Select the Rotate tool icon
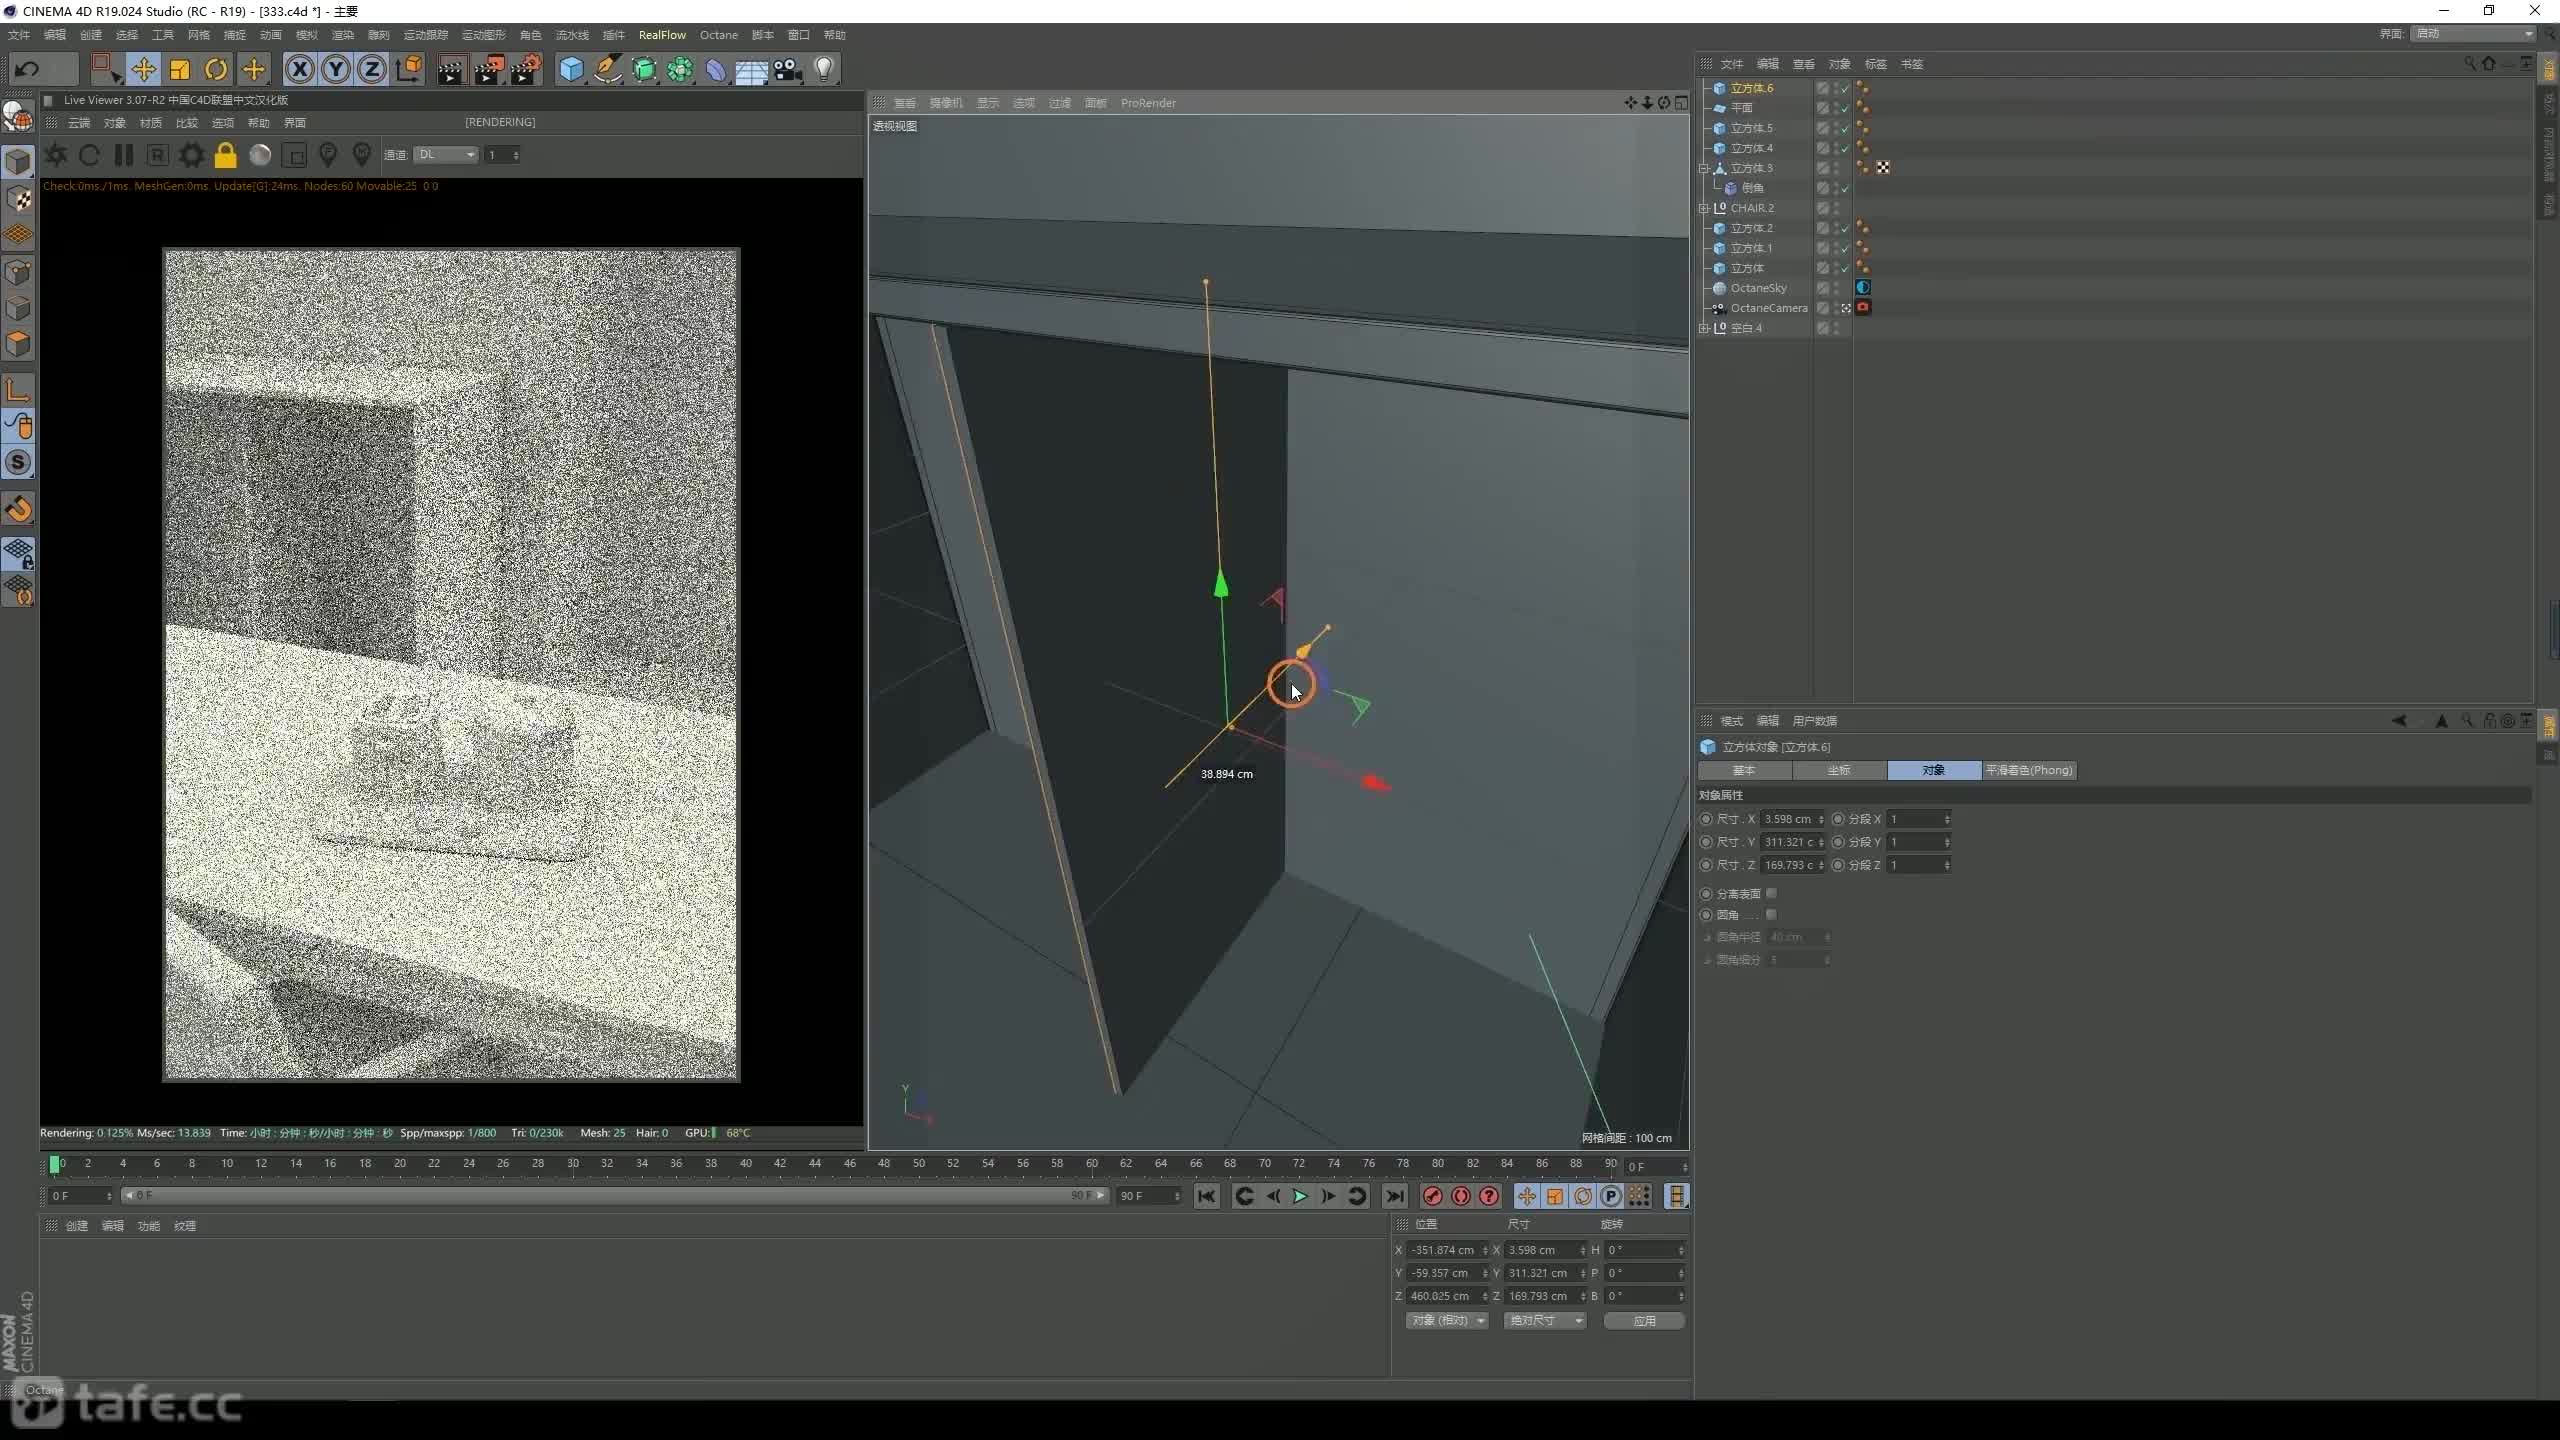This screenshot has width=2560, height=1440. [216, 69]
